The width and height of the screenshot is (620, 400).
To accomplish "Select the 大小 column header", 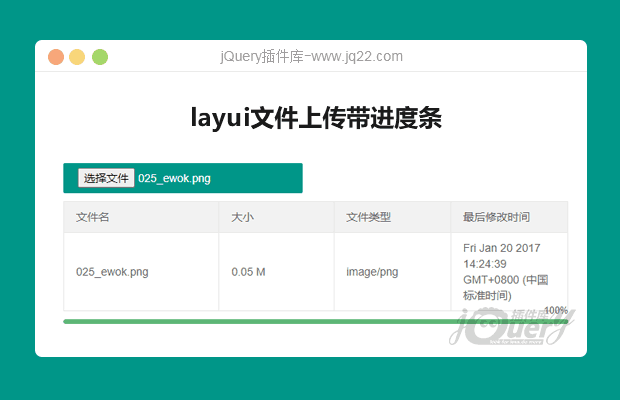I will coord(242,217).
